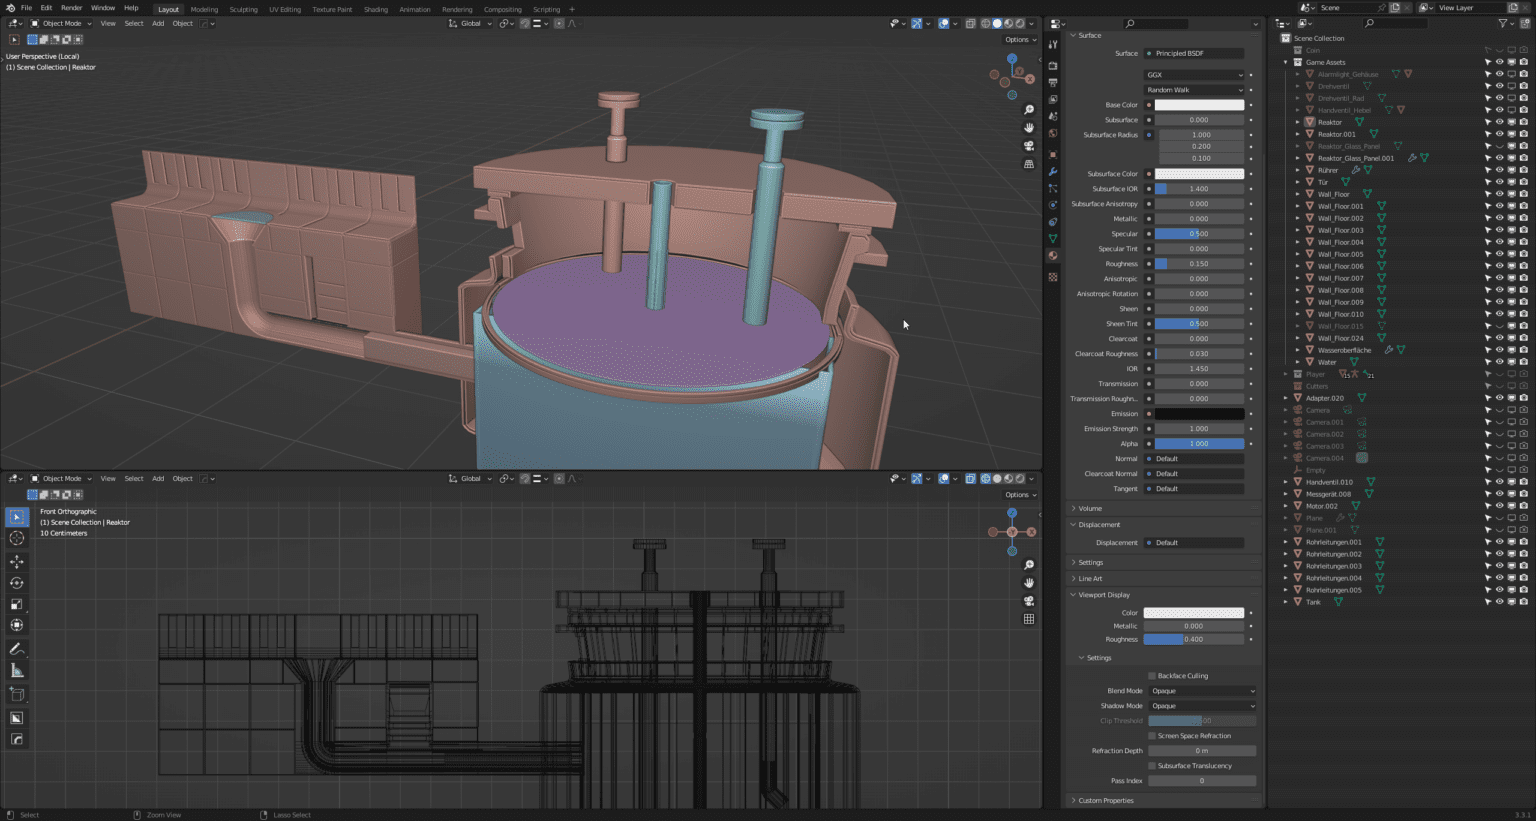
Task: Open the Blend Mode dropdown
Action: (1202, 691)
